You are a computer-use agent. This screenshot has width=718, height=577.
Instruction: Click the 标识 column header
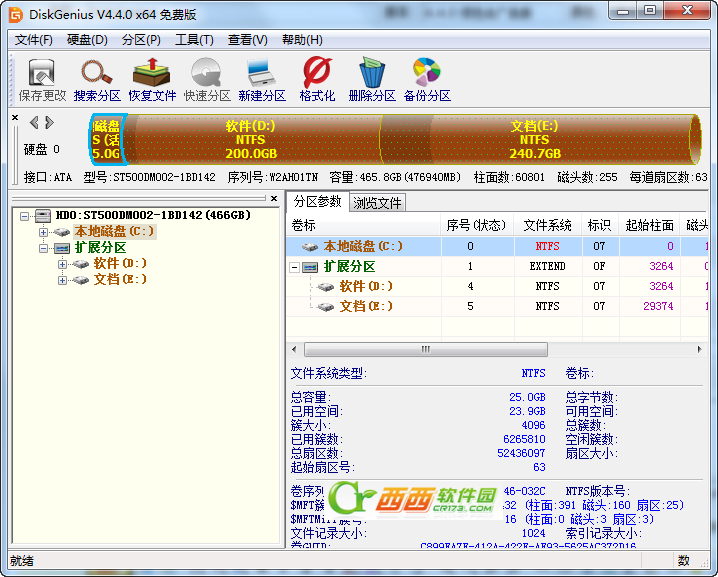[599, 225]
